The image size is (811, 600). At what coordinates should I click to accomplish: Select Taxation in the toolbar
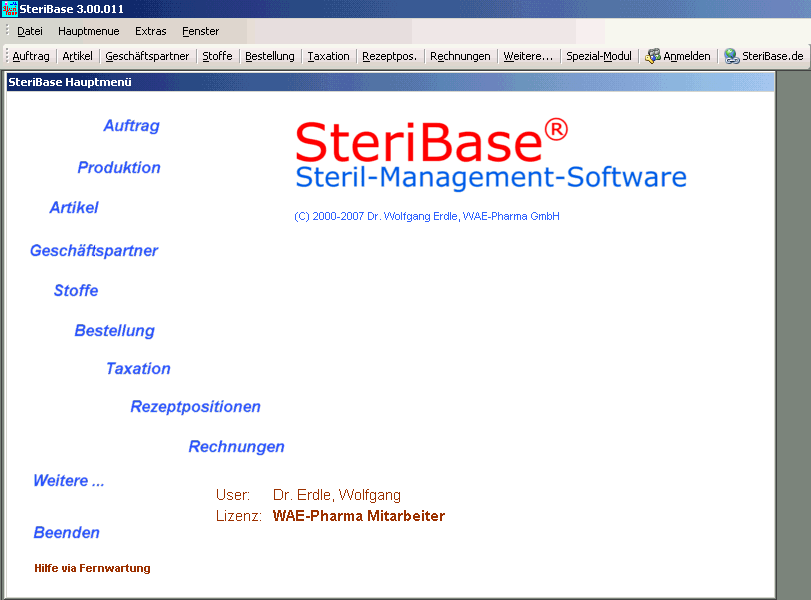(x=328, y=56)
